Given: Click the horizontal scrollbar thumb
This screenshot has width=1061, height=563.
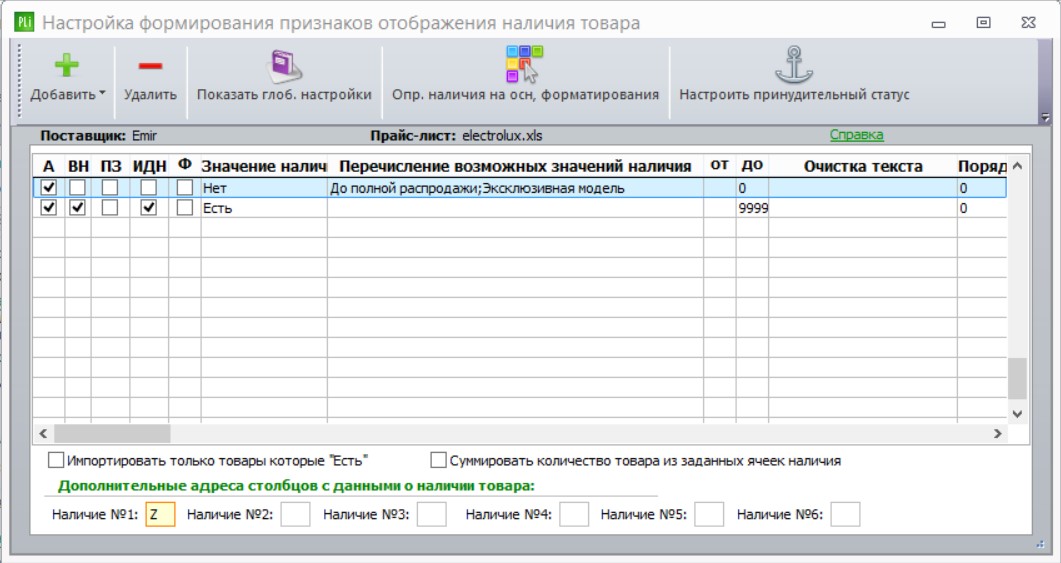Looking at the screenshot, I should coord(112,433).
